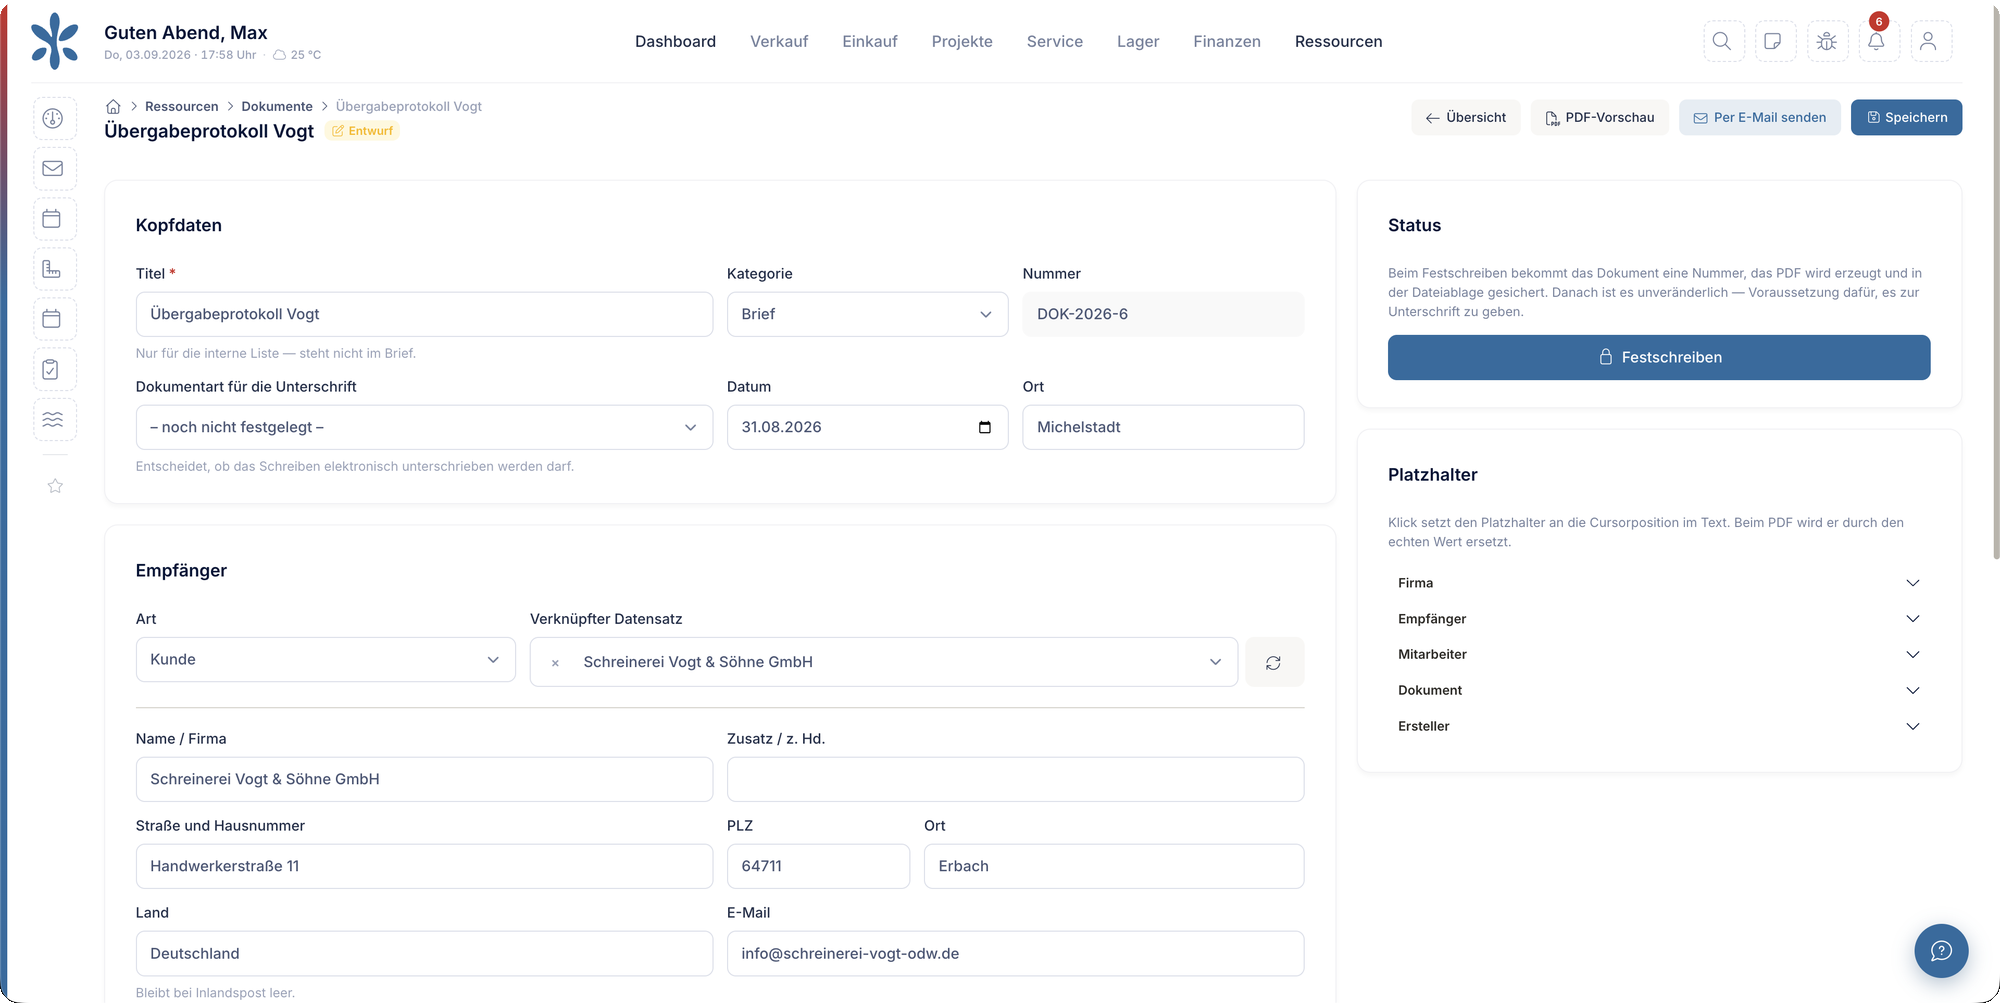Open the Verkauf menu
The width and height of the screenshot is (2000, 1003).
779,41
